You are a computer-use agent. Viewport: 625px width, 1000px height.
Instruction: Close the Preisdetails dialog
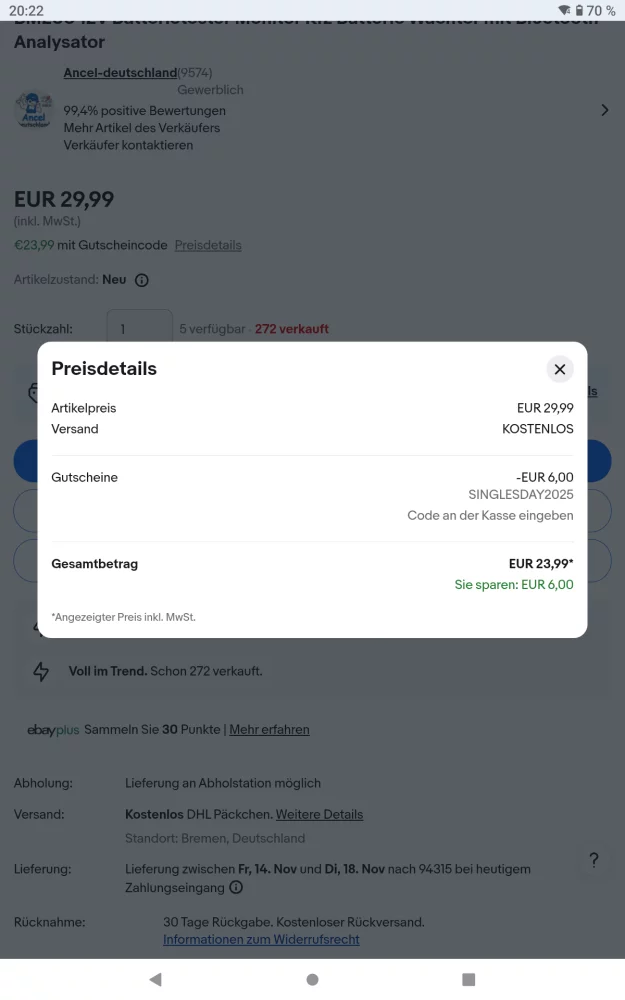(x=560, y=369)
